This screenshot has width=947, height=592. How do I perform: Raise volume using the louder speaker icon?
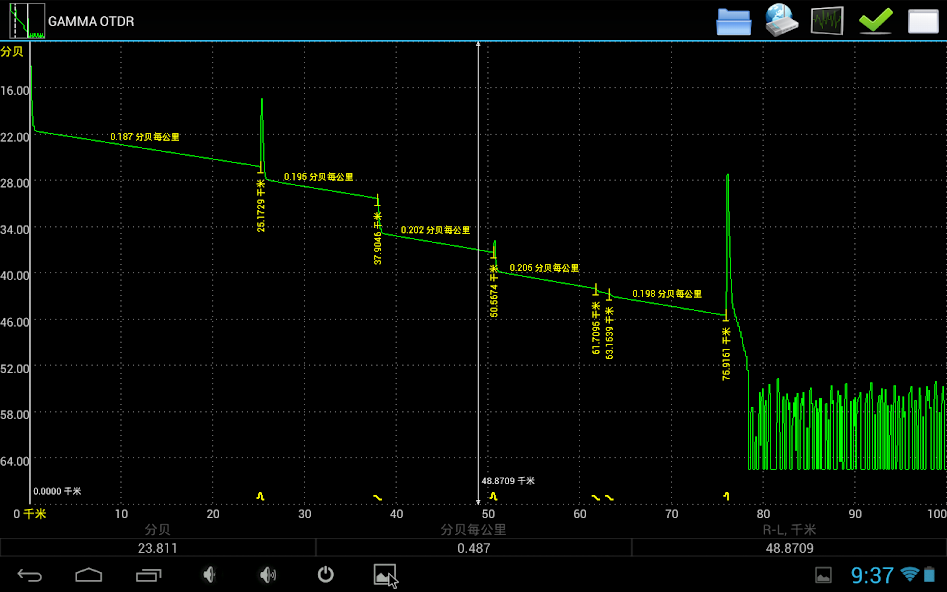tap(266, 575)
